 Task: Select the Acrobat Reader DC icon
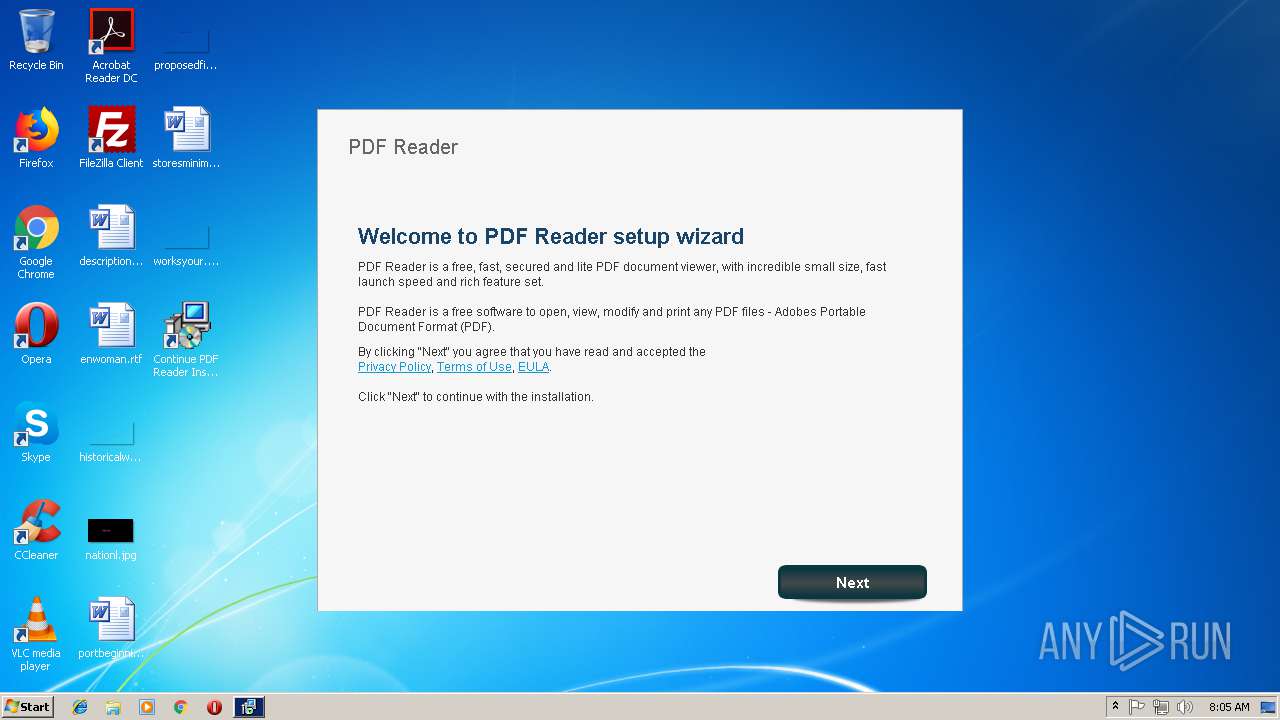pyautogui.click(x=111, y=46)
